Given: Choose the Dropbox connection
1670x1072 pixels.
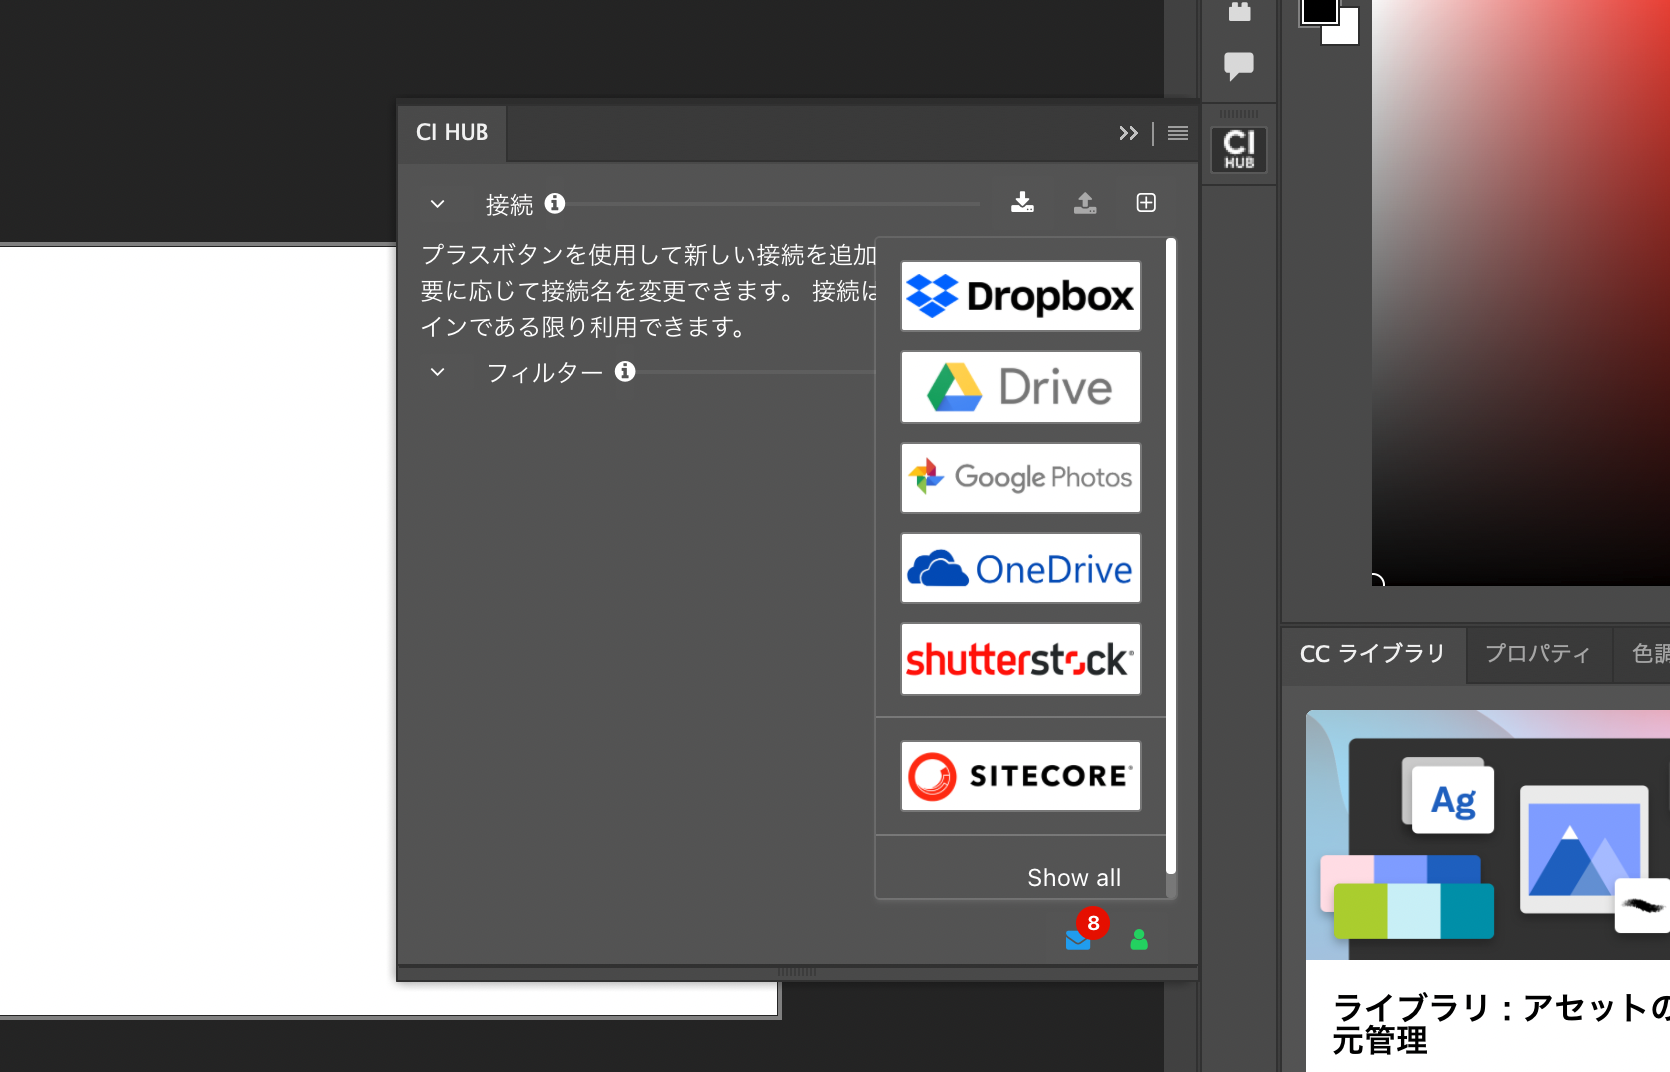Looking at the screenshot, I should point(1020,296).
